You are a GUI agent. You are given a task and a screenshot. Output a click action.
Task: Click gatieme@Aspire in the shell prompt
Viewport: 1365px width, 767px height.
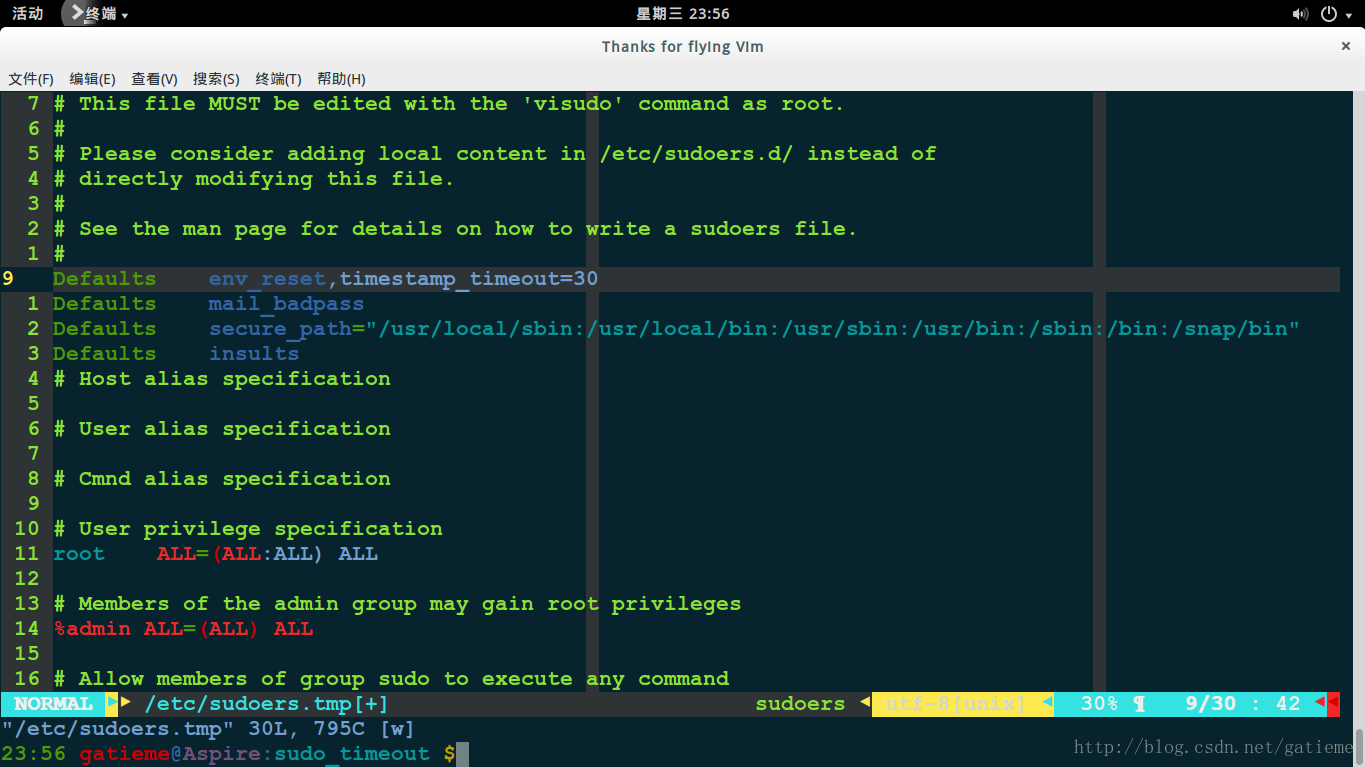click(x=171, y=754)
